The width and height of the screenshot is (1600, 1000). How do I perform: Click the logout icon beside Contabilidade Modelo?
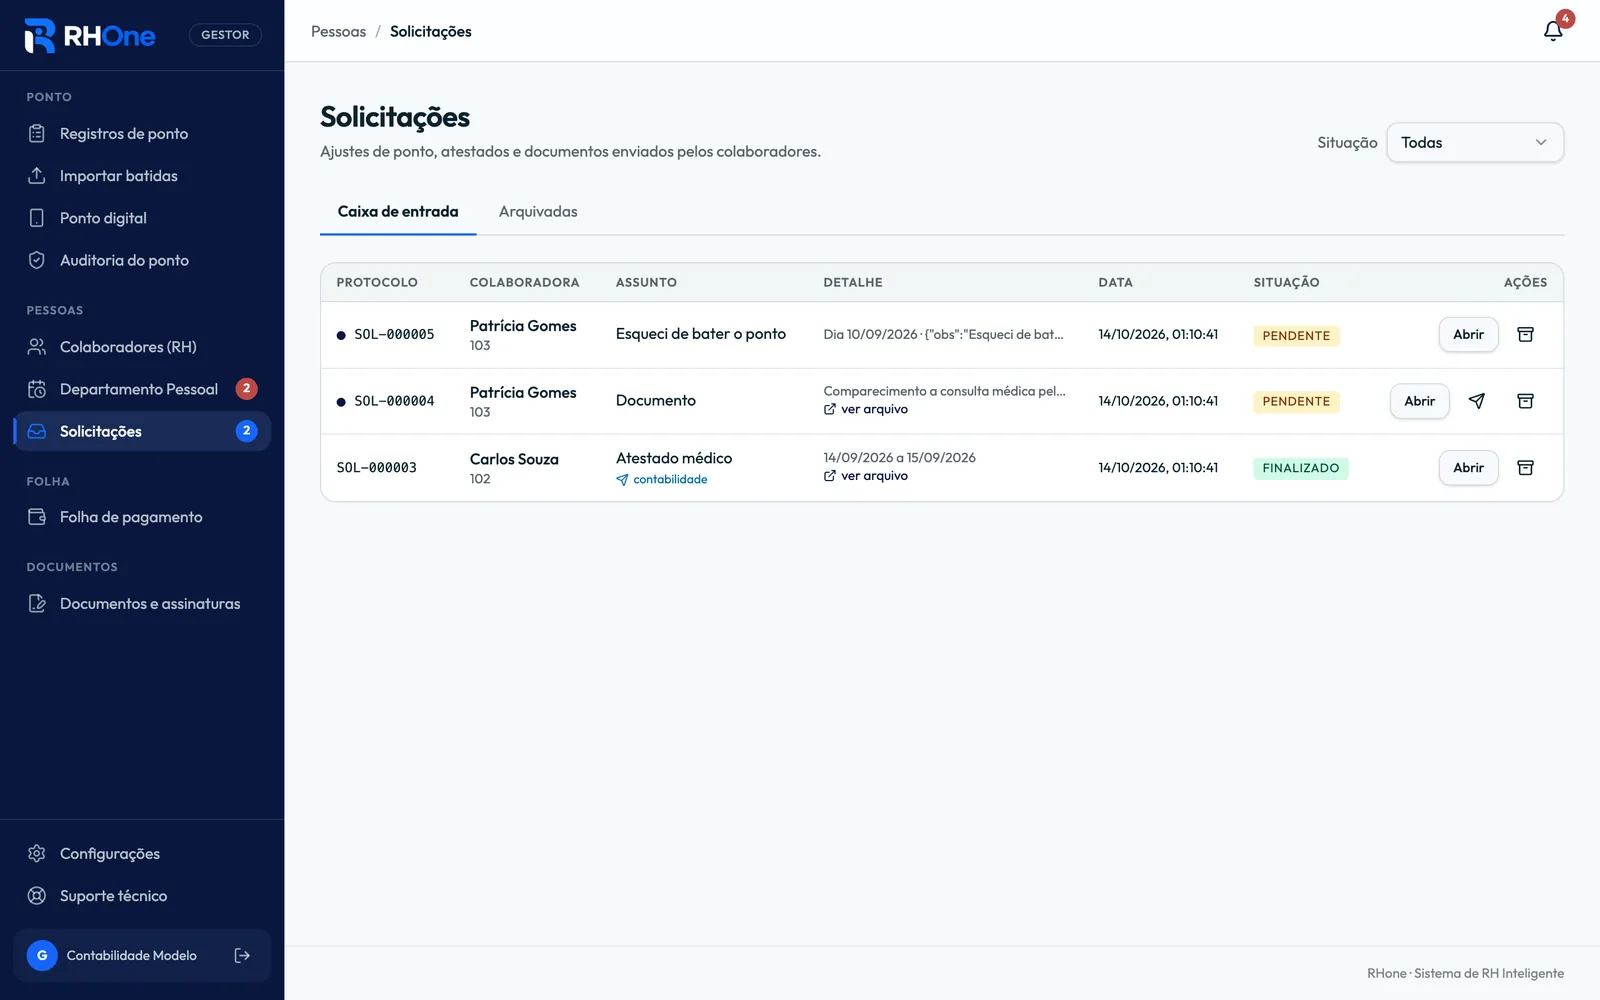242,955
